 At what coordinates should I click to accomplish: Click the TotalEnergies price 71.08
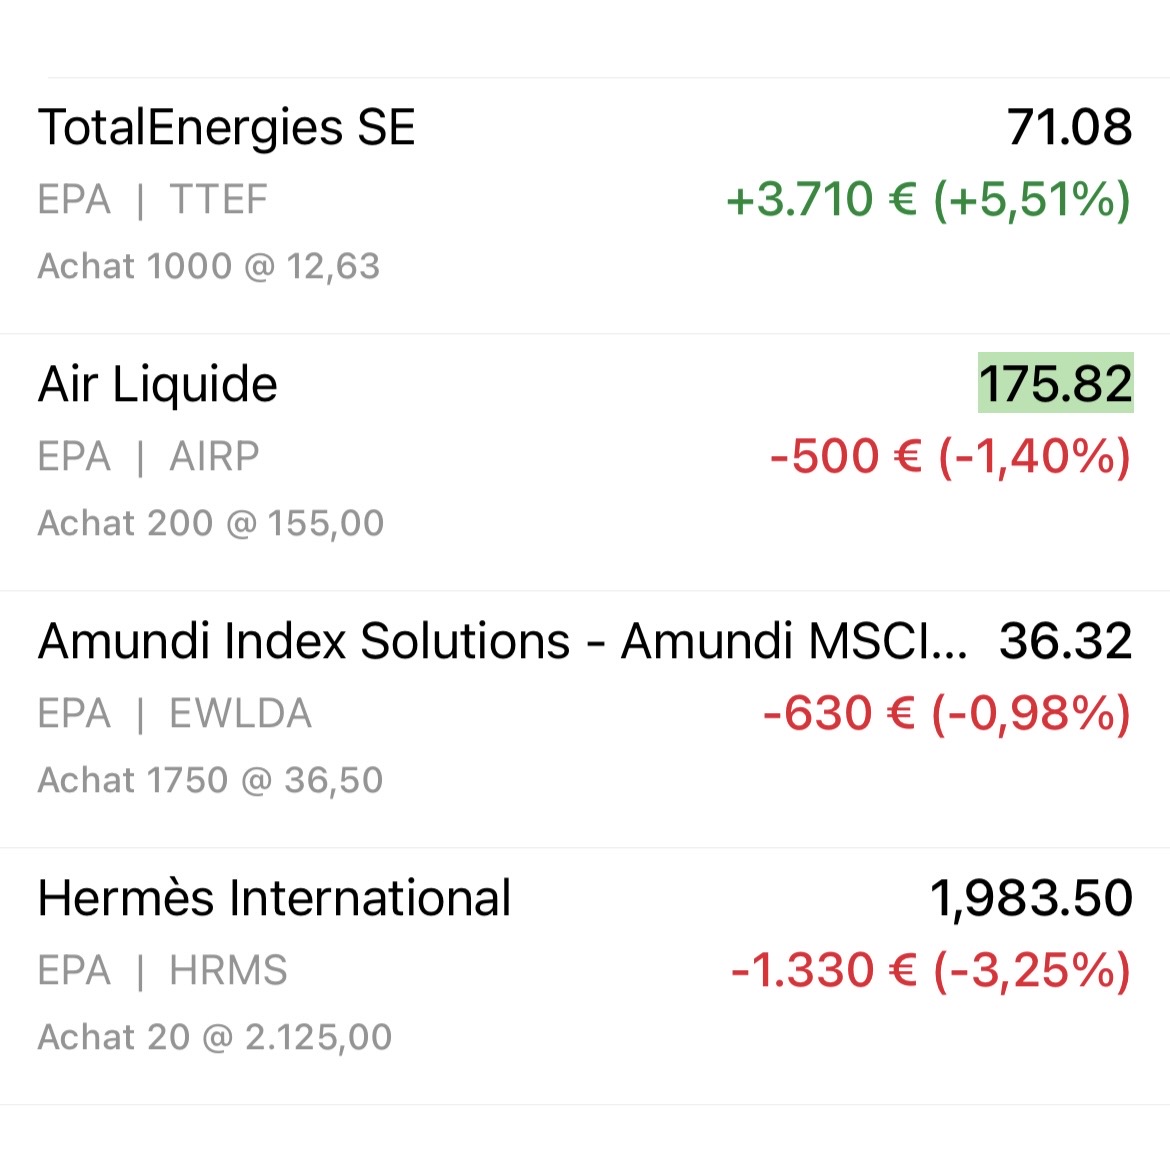coord(1068,128)
